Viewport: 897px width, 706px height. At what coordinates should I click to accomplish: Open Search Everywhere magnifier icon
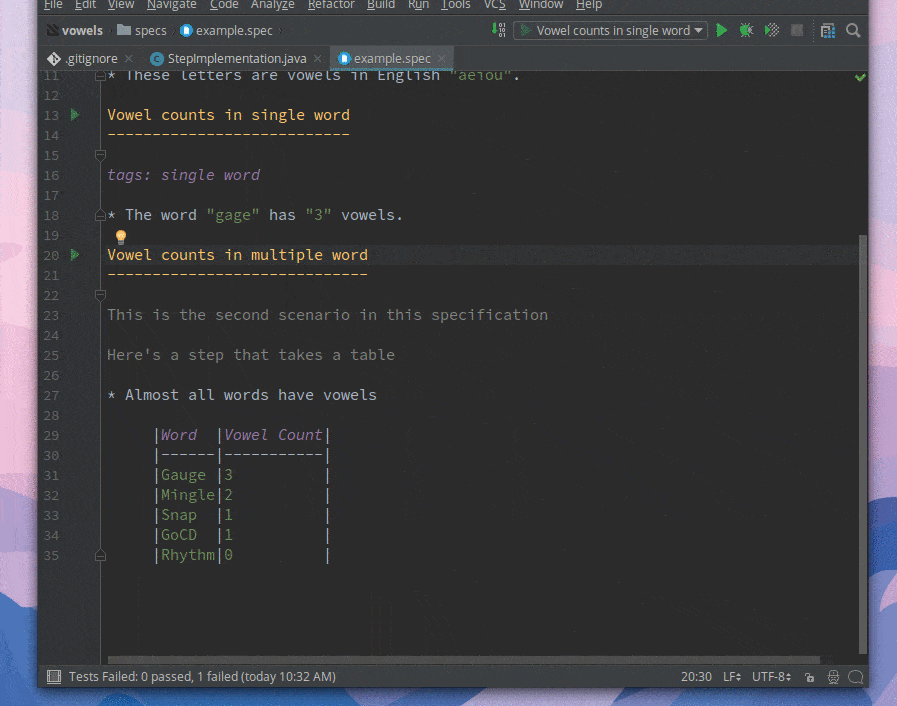tap(853, 31)
